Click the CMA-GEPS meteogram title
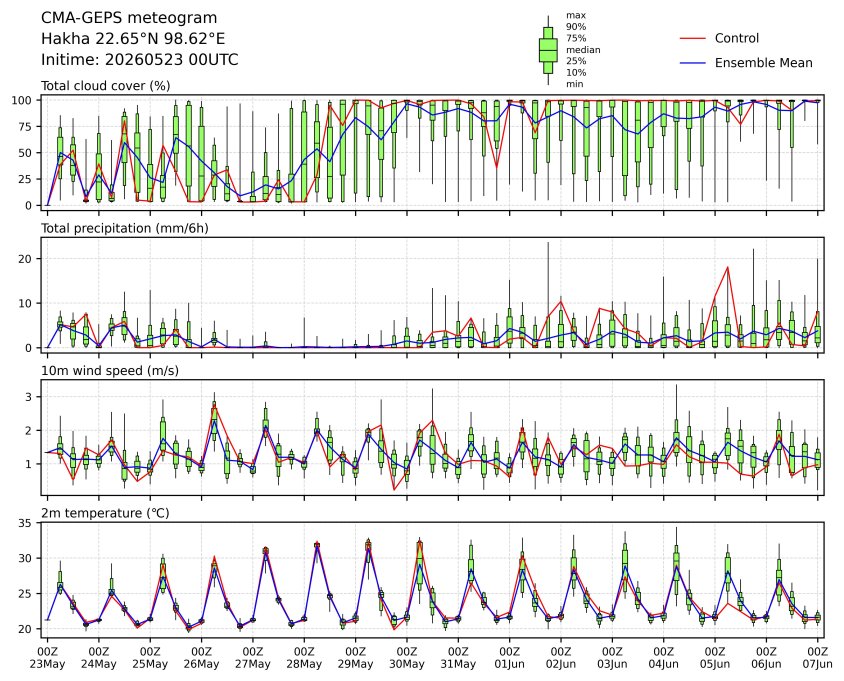 129,18
